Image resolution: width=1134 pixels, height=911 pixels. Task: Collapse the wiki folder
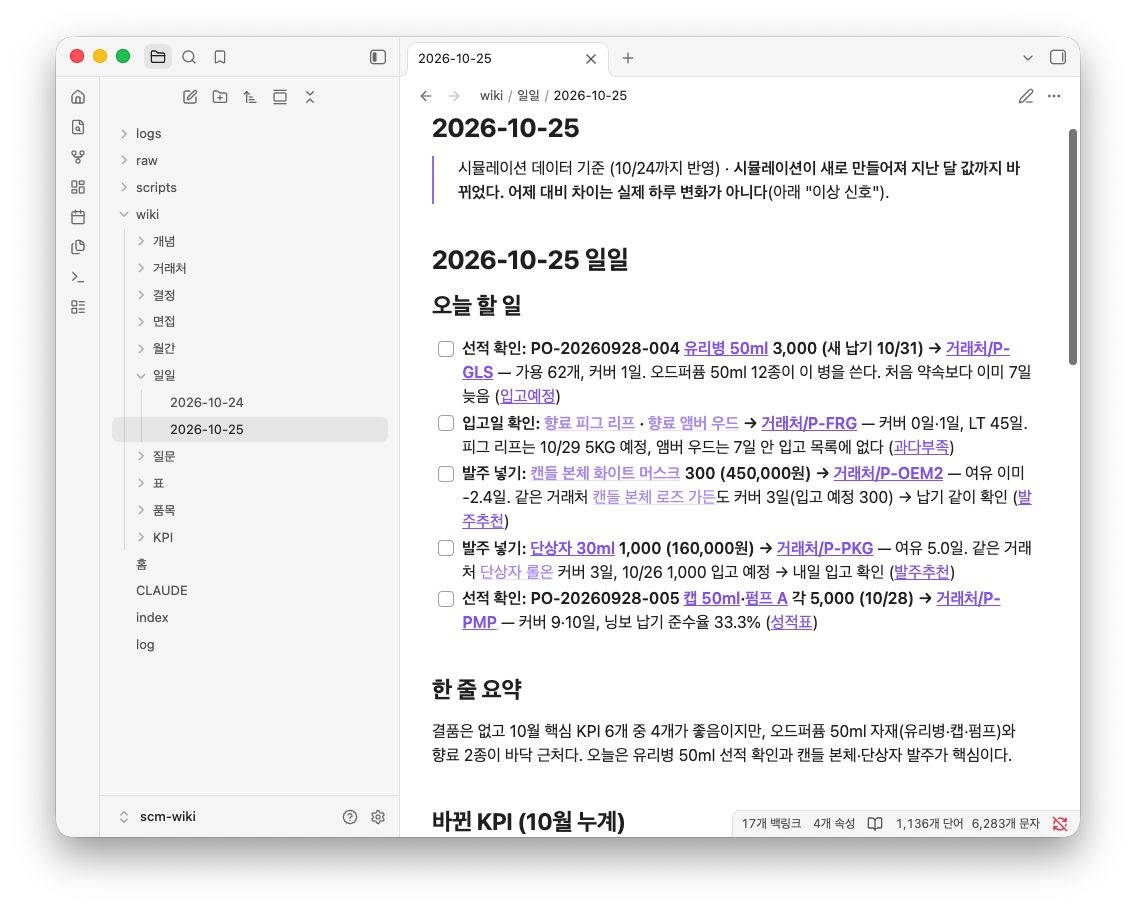tap(250, 215)
